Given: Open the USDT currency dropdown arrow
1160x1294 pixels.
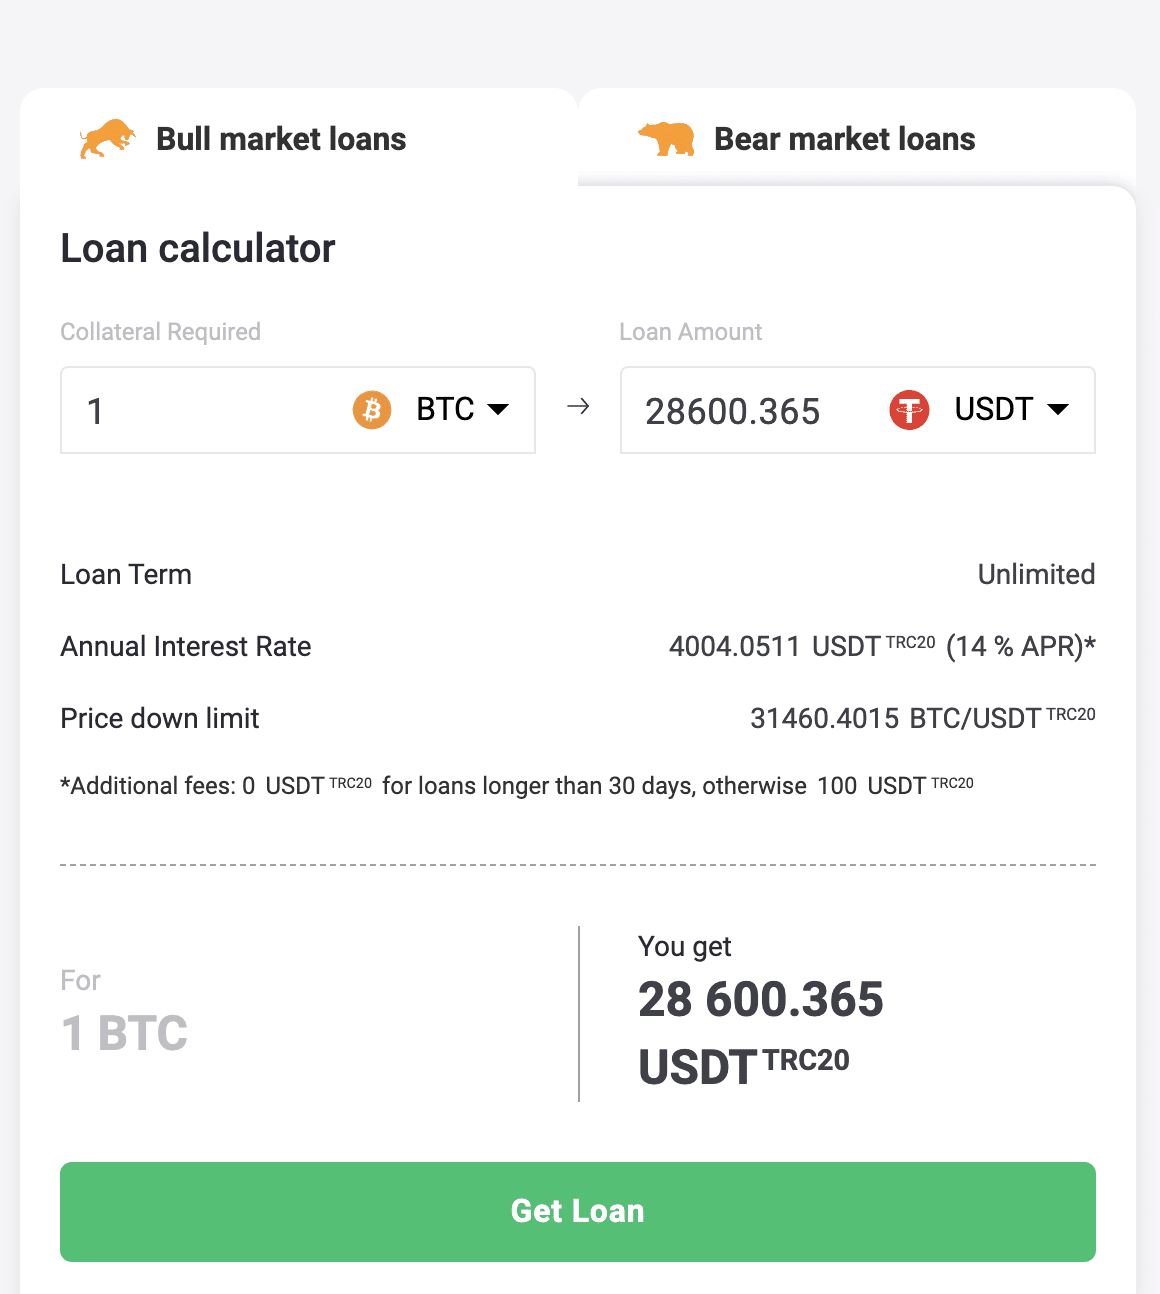Looking at the screenshot, I should click(1058, 409).
